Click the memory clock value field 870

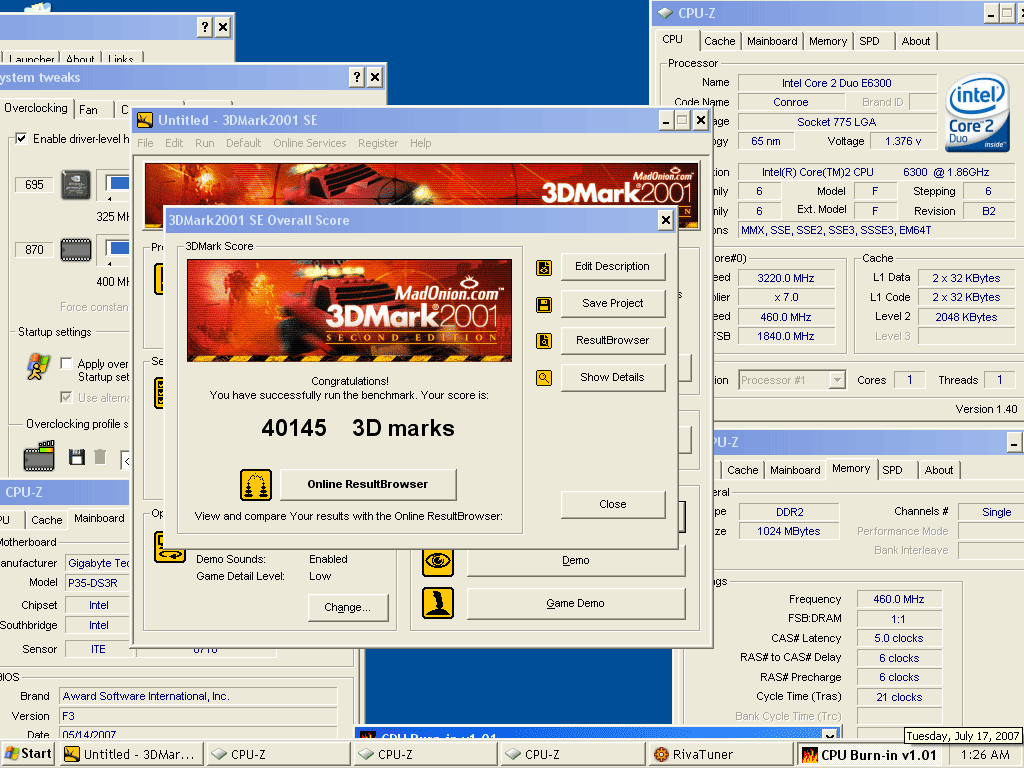[x=34, y=249]
